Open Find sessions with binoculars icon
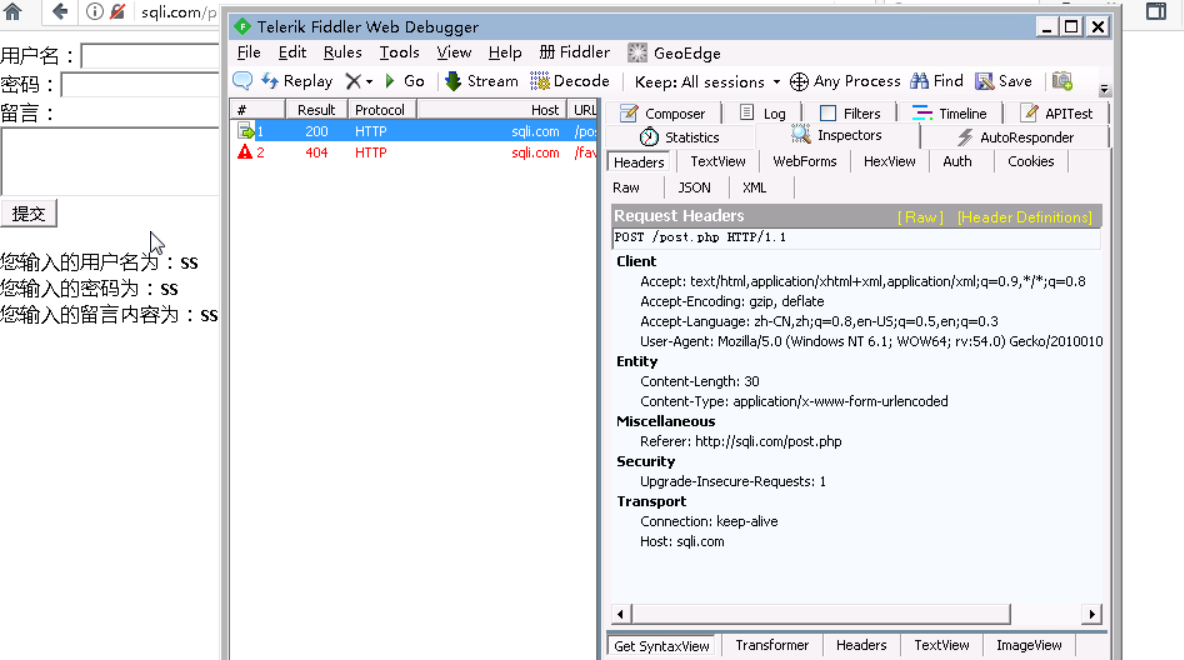The width and height of the screenshot is (1184, 660). click(937, 81)
